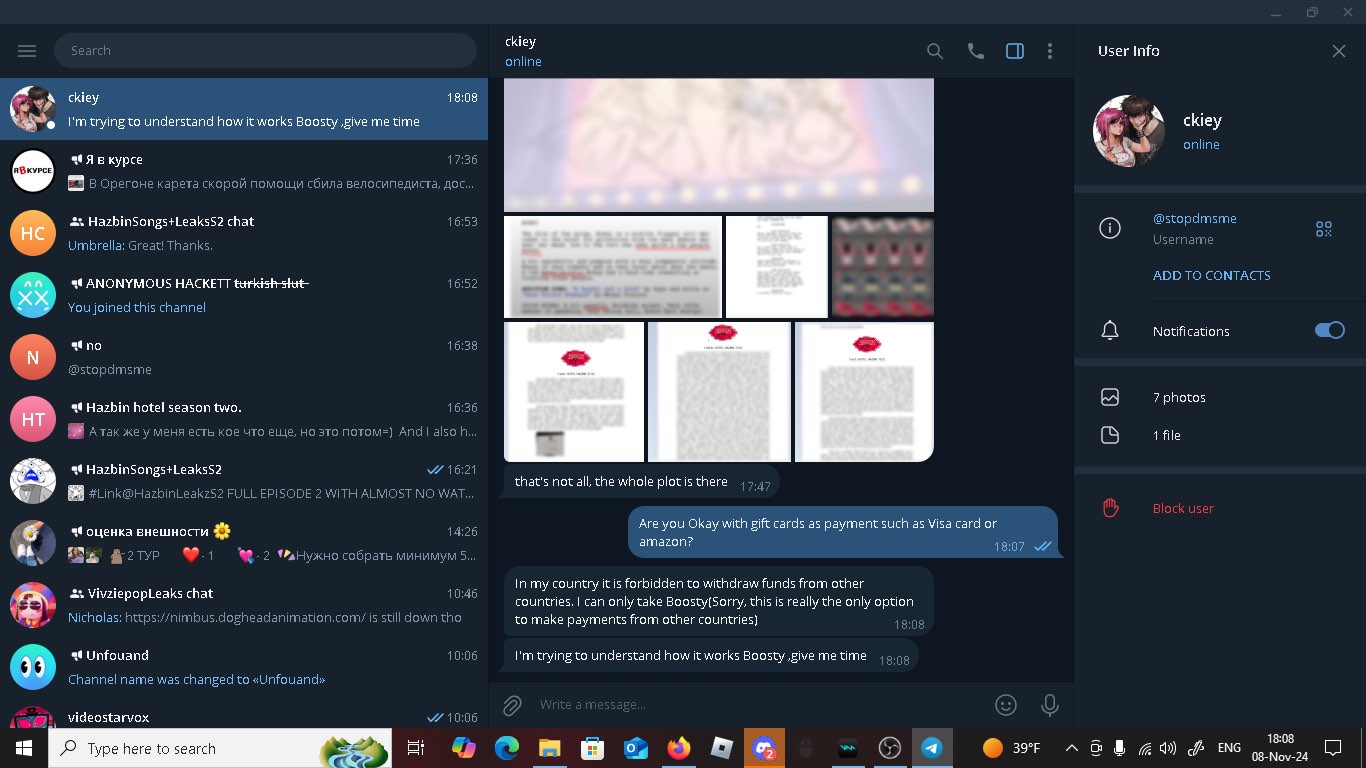Open Outlook from taskbar
Viewport: 1366px width, 768px height.
636,748
